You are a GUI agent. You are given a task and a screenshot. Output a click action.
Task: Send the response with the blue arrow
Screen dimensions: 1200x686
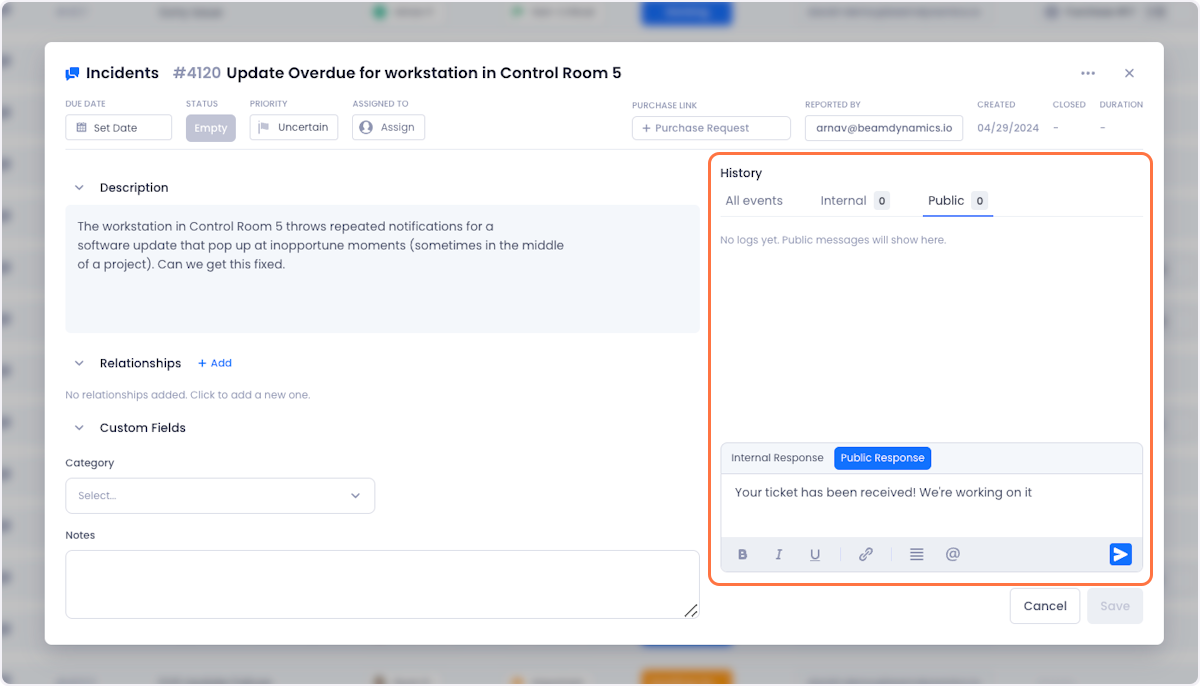[x=1120, y=554]
